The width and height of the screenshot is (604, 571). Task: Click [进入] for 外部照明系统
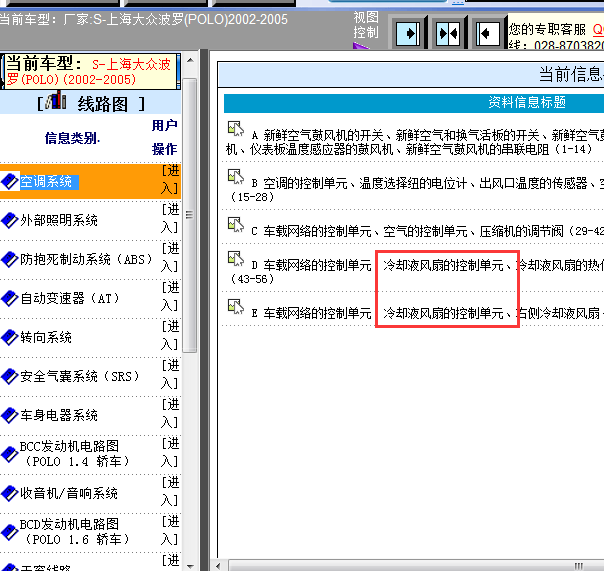tap(170, 218)
